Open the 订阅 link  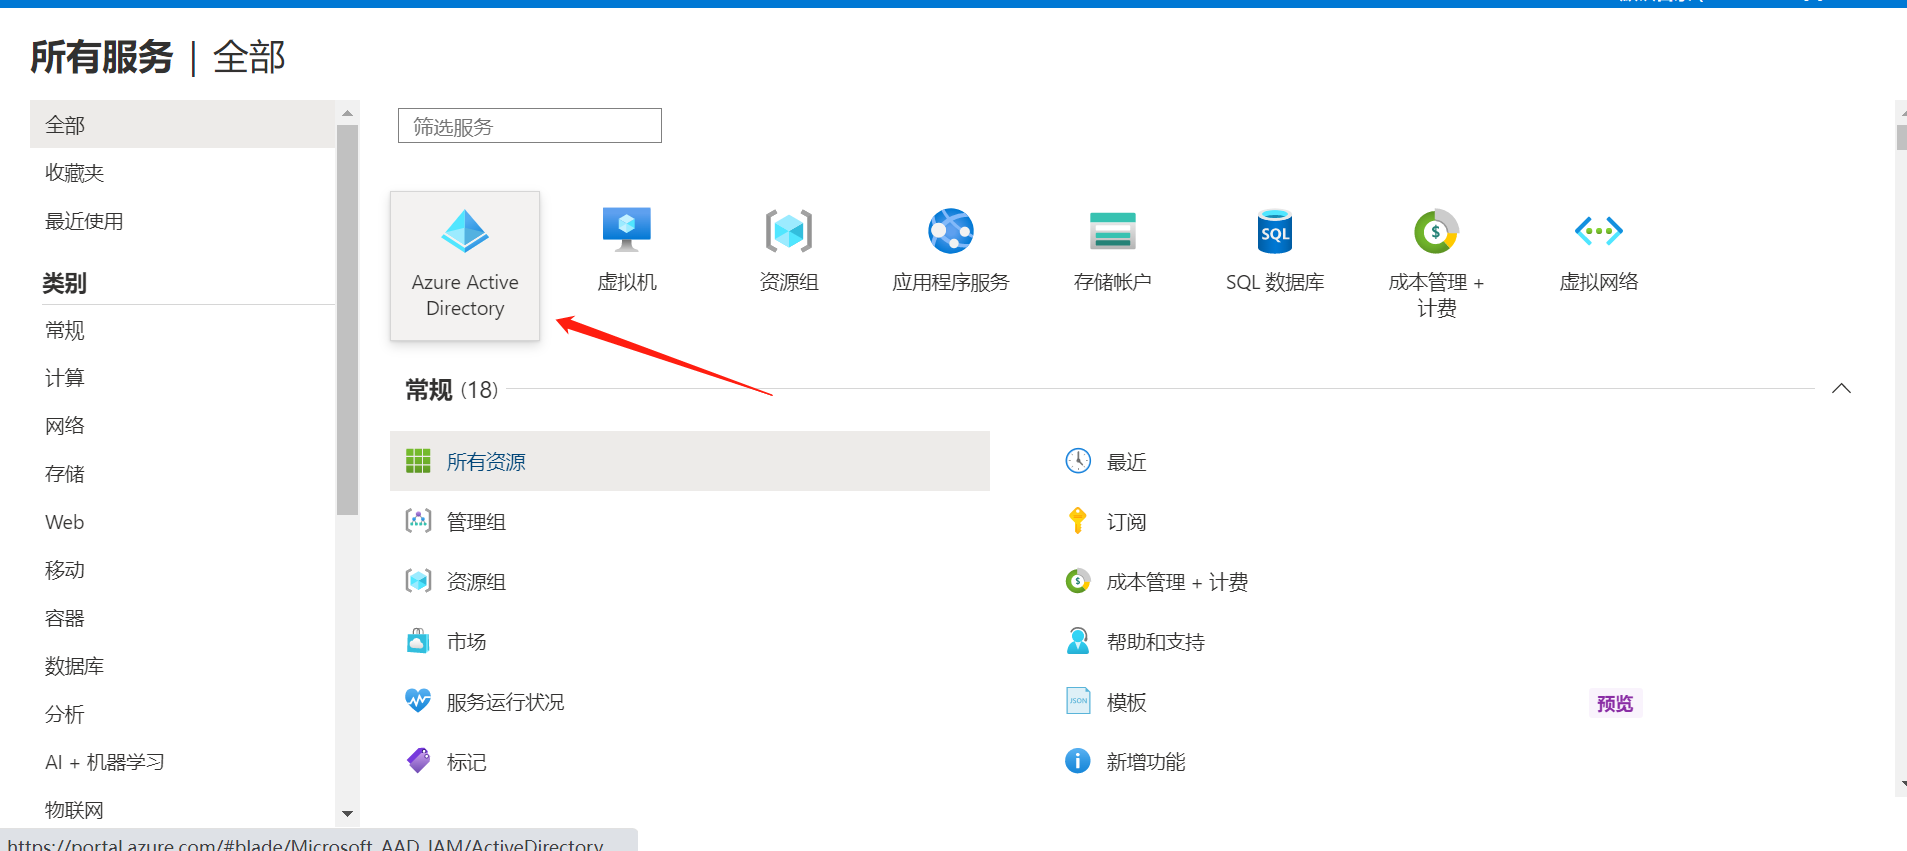click(x=1126, y=522)
